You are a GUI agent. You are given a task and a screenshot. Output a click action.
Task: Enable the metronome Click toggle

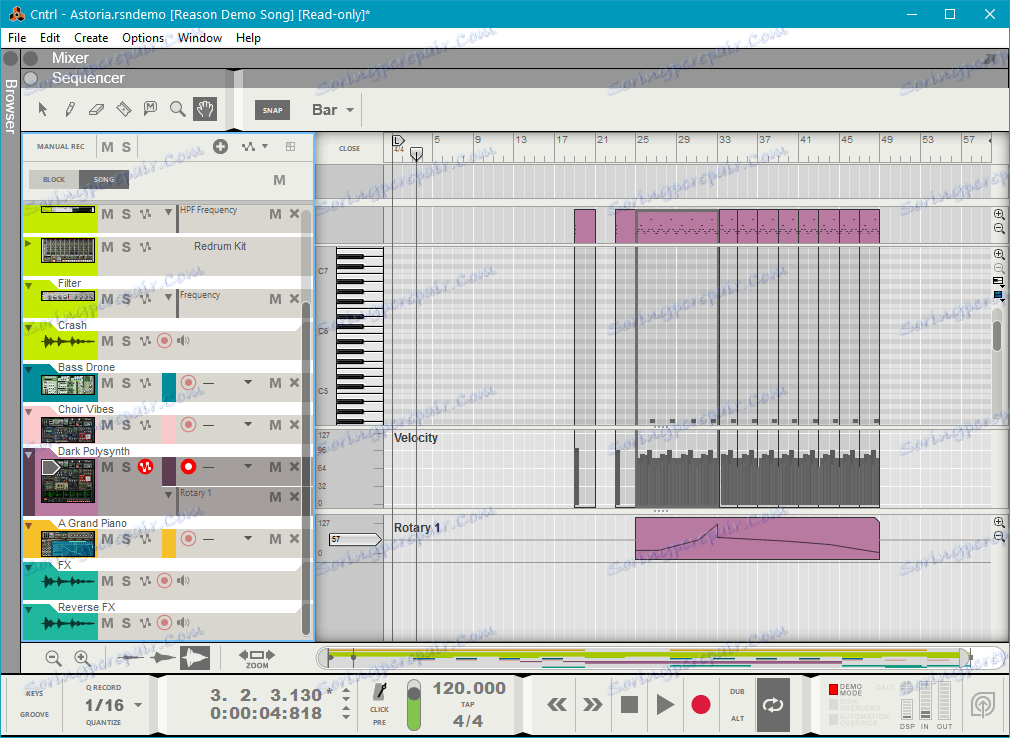(380, 692)
